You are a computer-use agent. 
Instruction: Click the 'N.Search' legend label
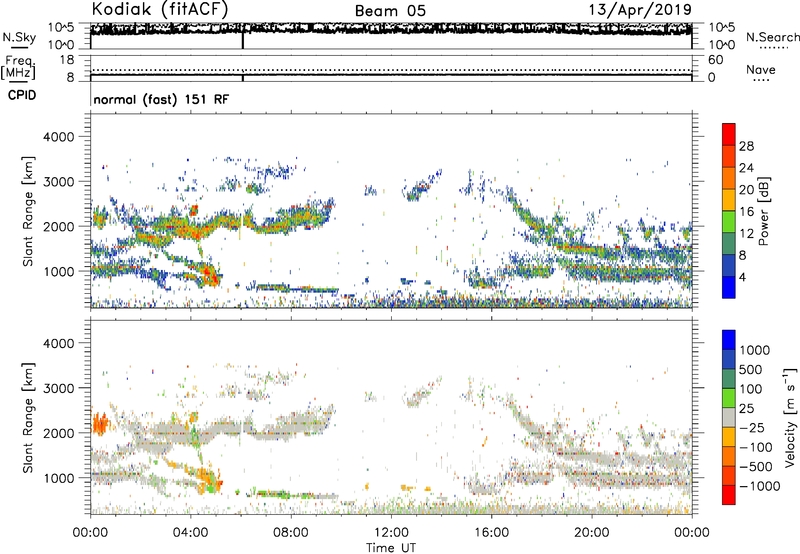[773, 37]
